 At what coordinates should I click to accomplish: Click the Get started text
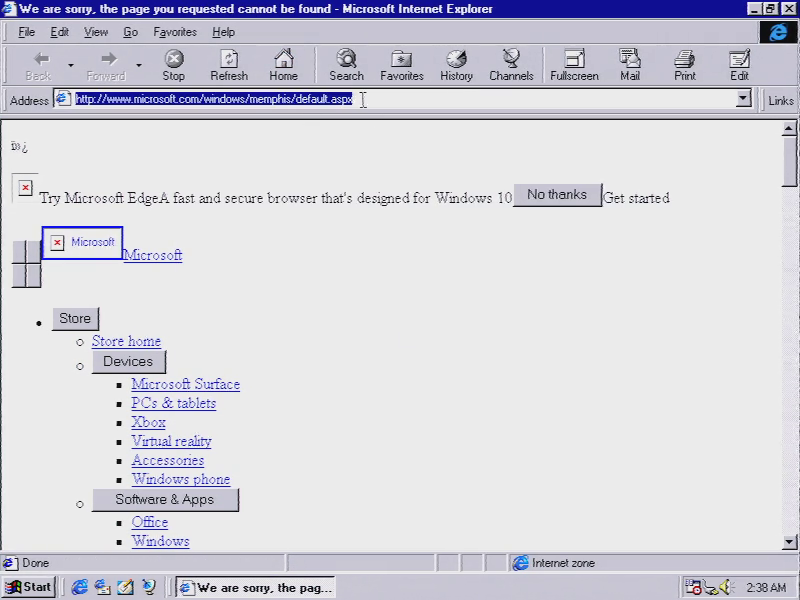636,198
